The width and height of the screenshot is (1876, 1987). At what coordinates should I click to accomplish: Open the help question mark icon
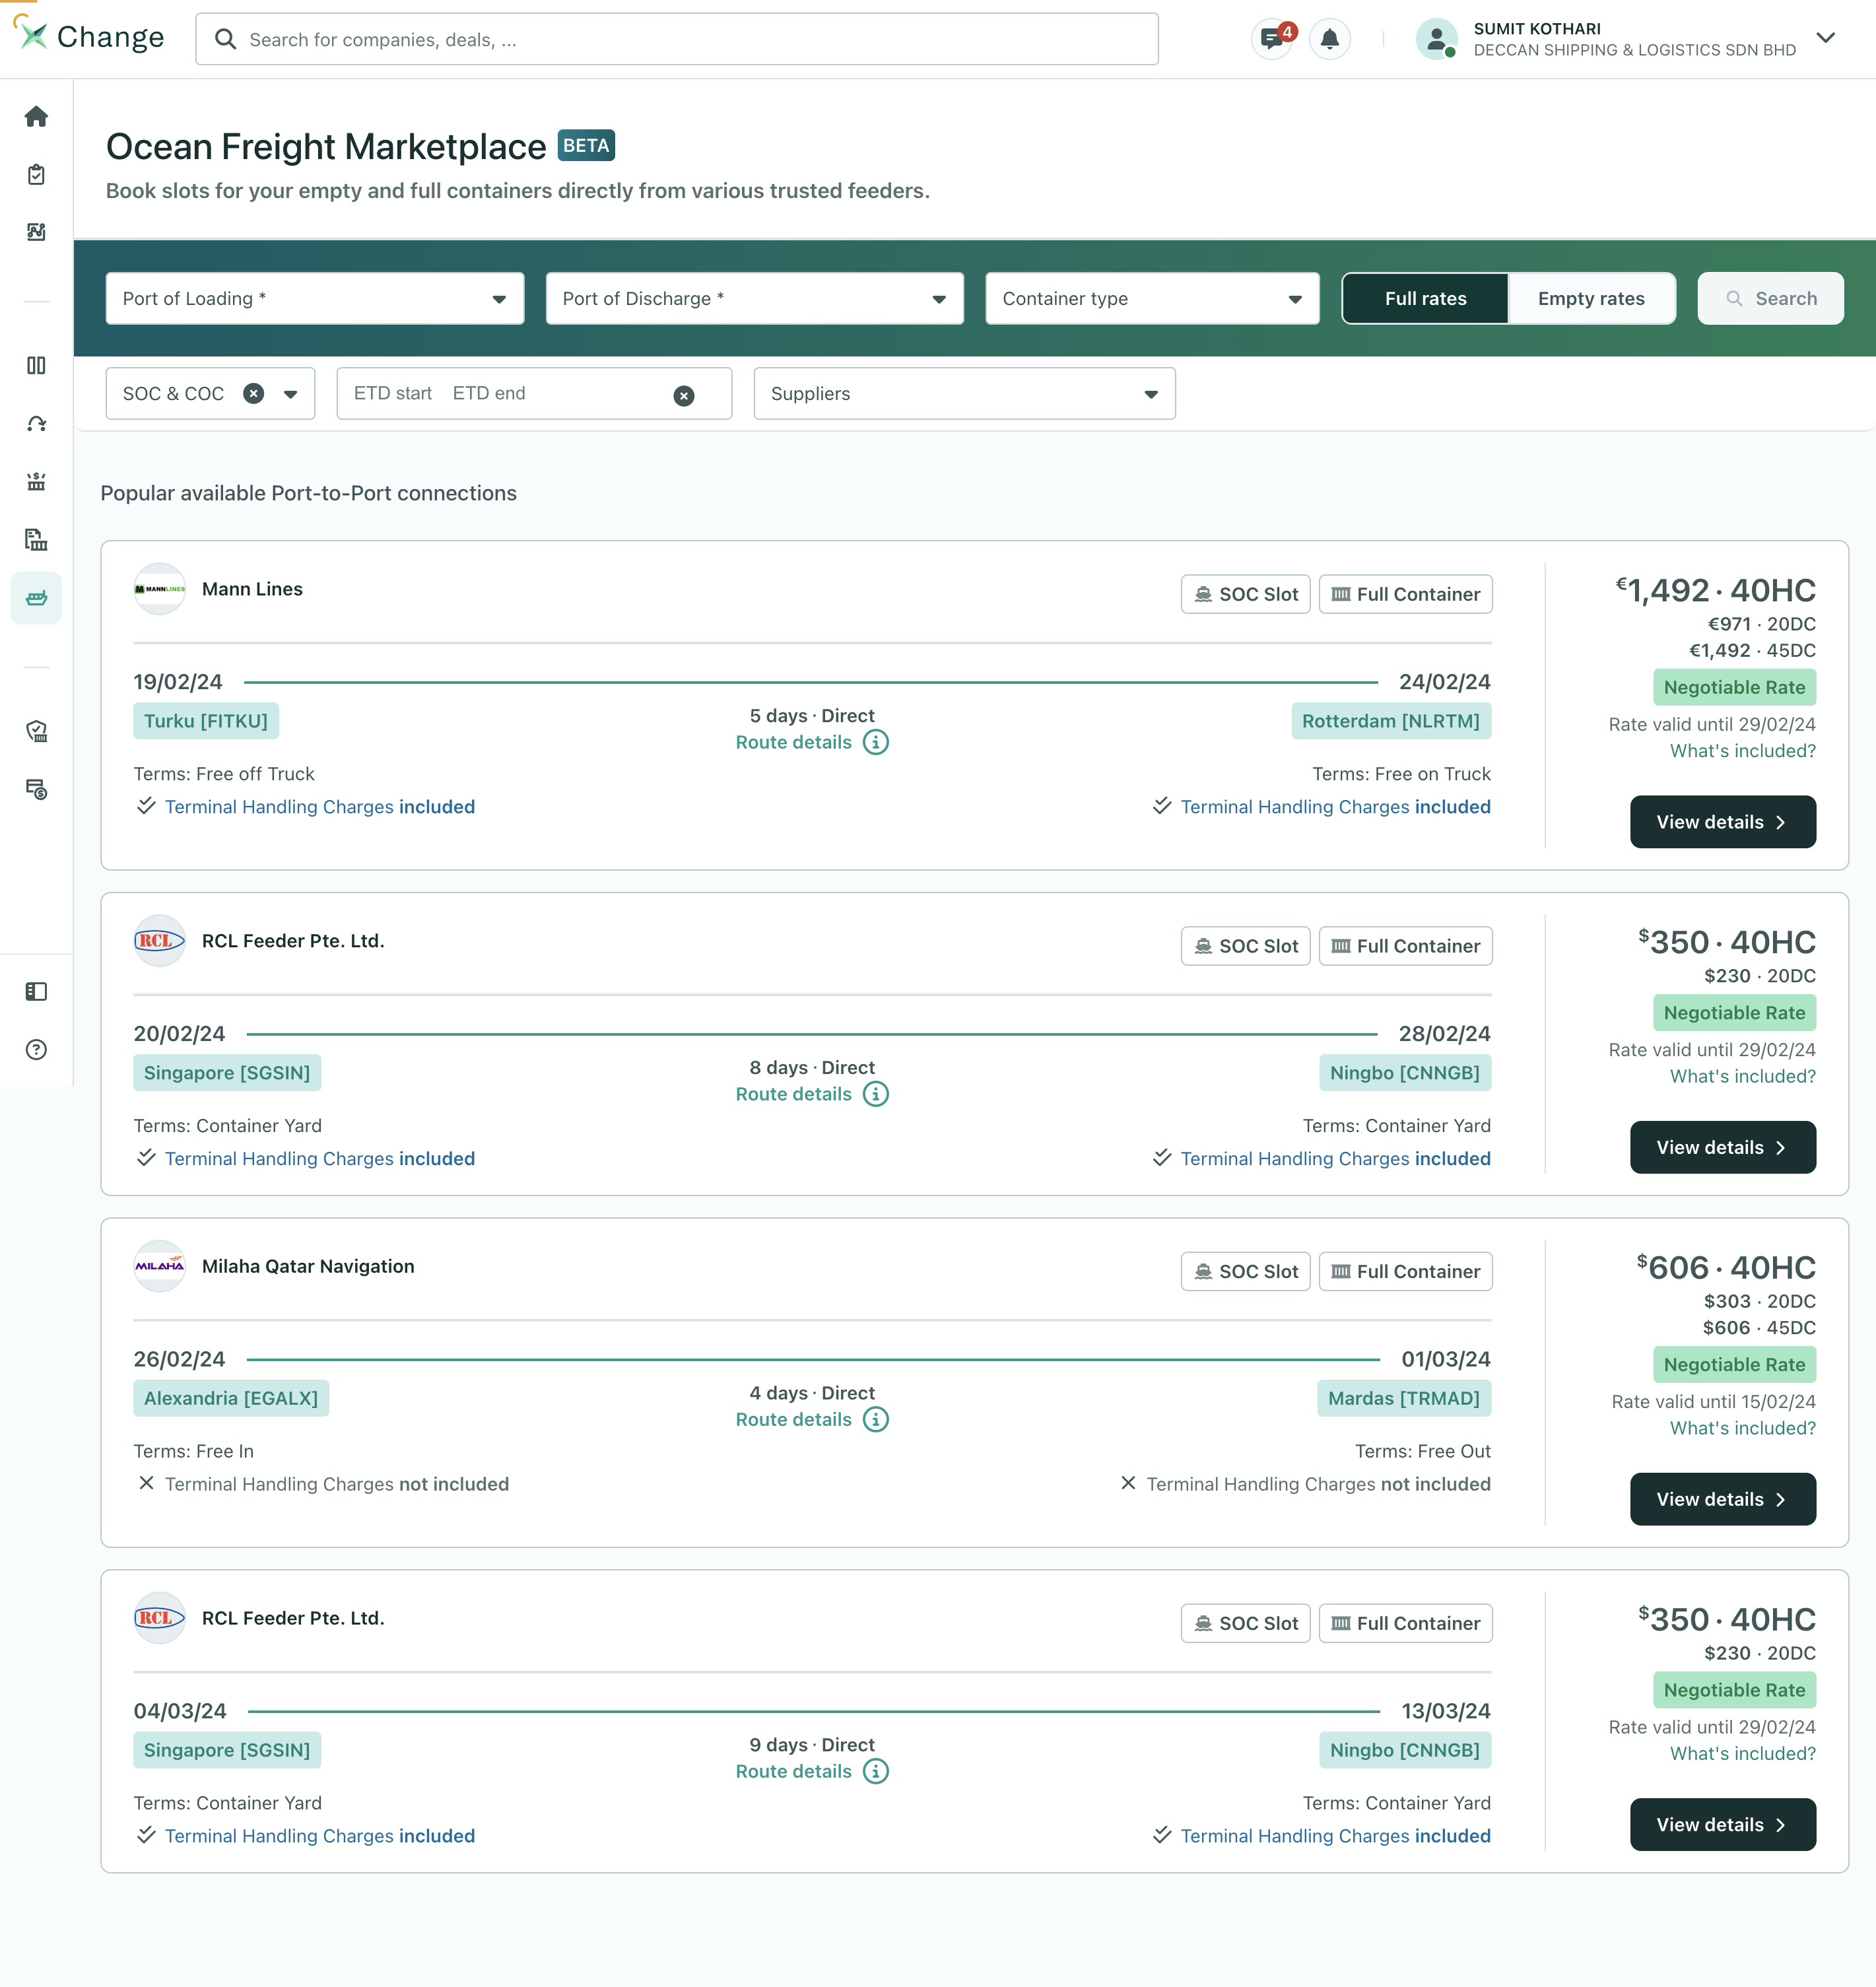tap(36, 1049)
